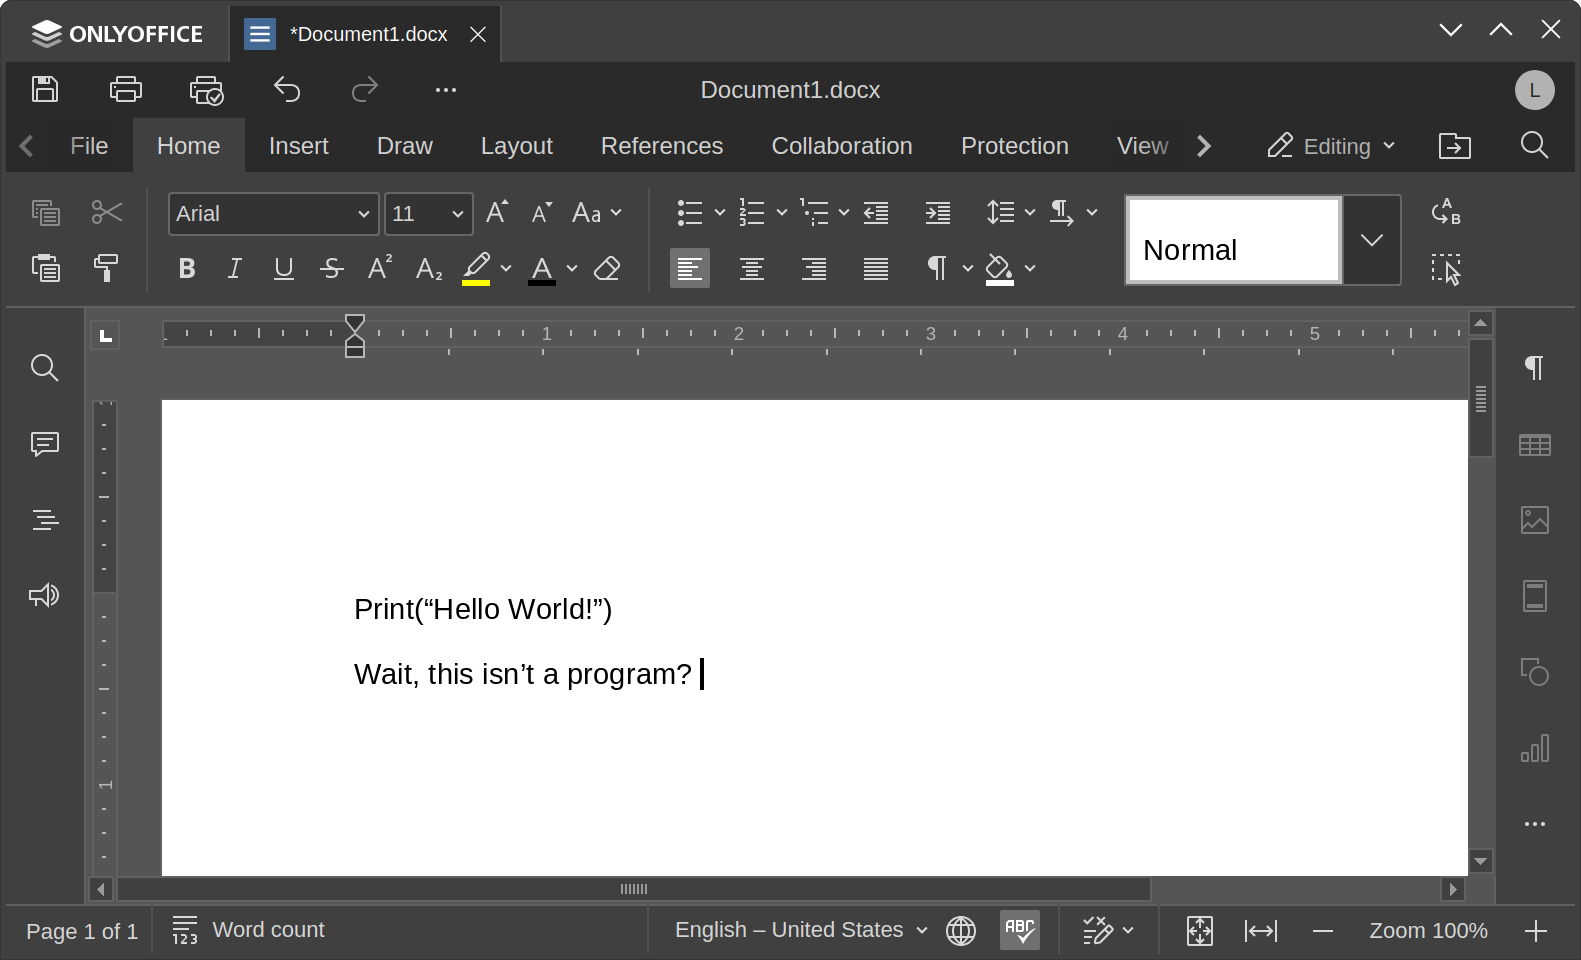The width and height of the screenshot is (1581, 960).
Task: Switch to the Insert tab
Action: (x=298, y=146)
